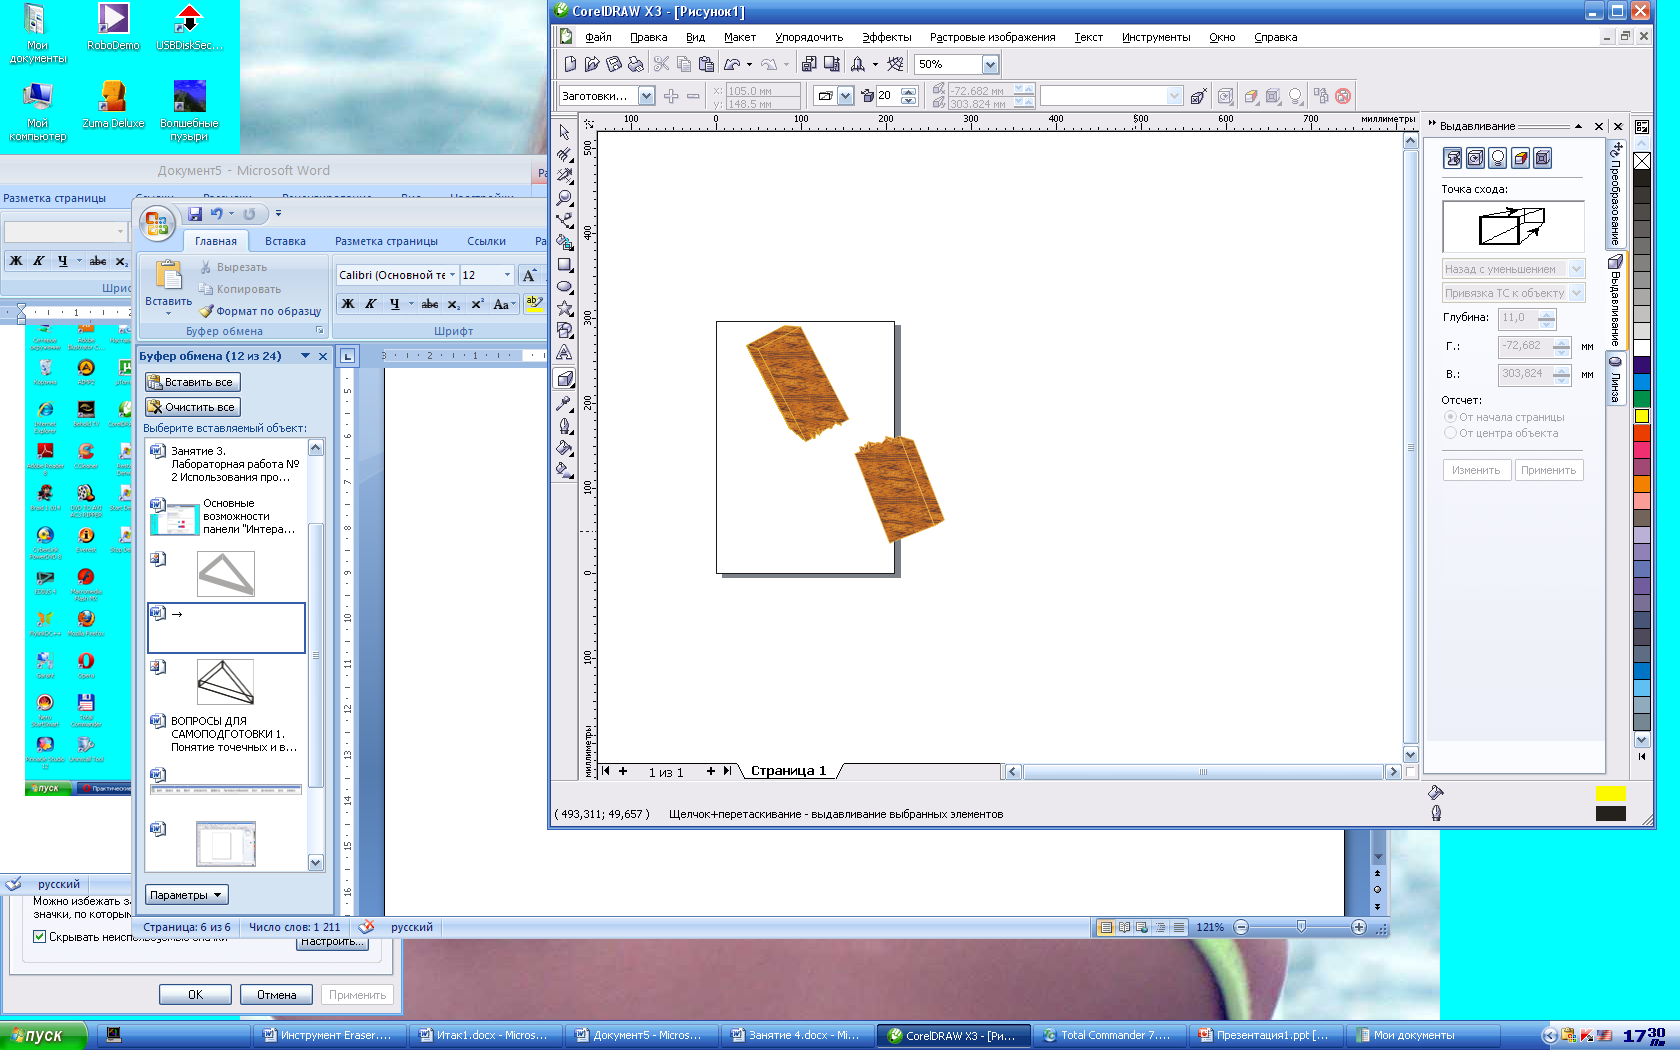Select the Polygon star tool
This screenshot has width=1680, height=1050.
(x=565, y=309)
